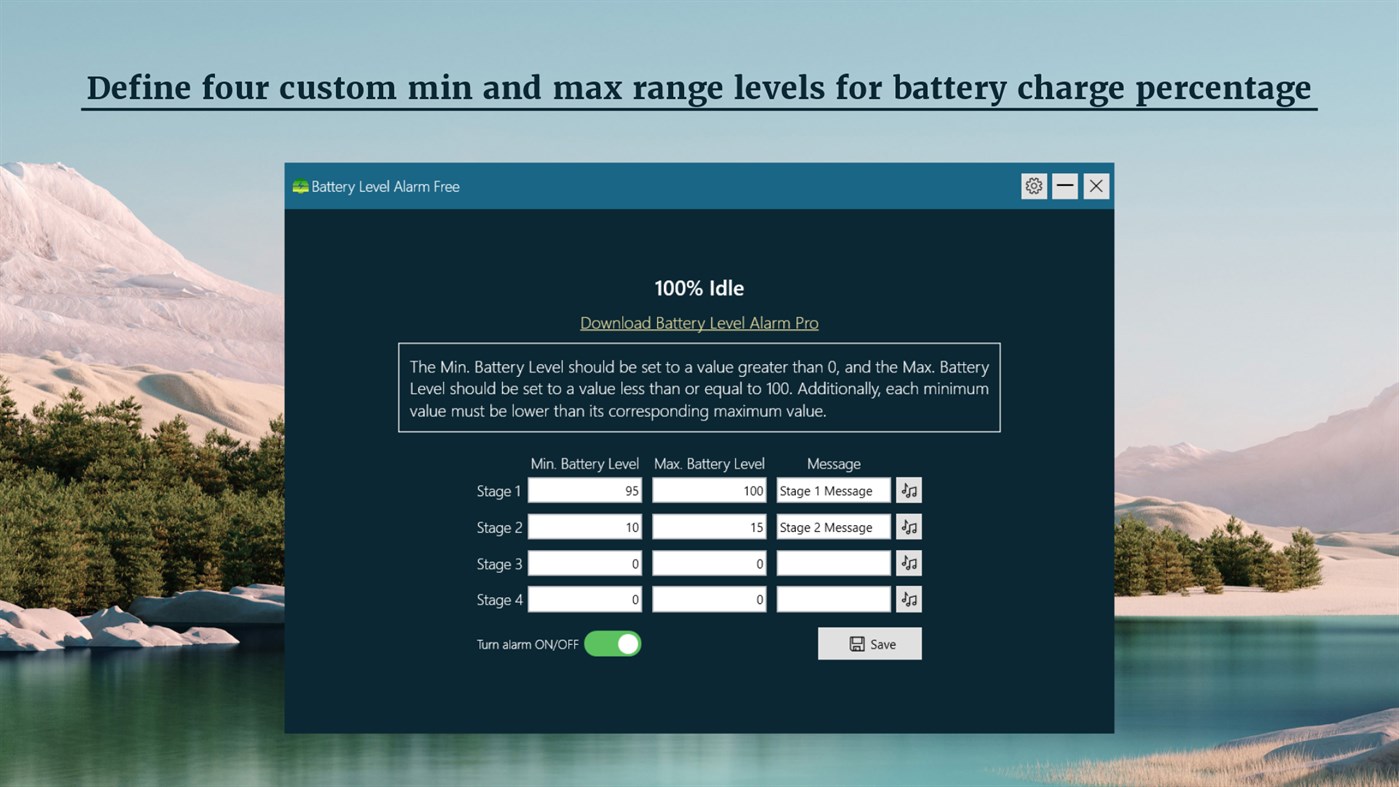Open the alarm sound picker for Stage 1

tap(908, 490)
